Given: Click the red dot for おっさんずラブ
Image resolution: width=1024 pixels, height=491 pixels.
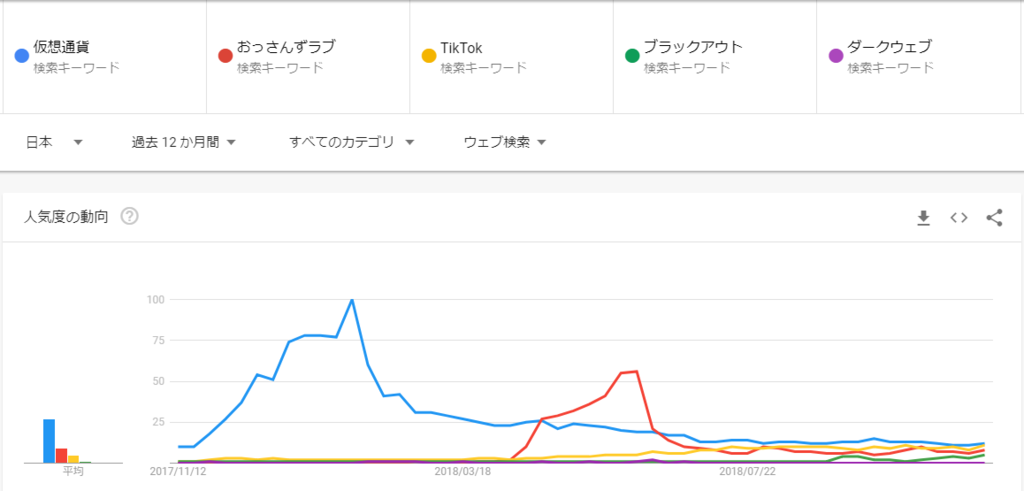Looking at the screenshot, I should coord(225,55).
